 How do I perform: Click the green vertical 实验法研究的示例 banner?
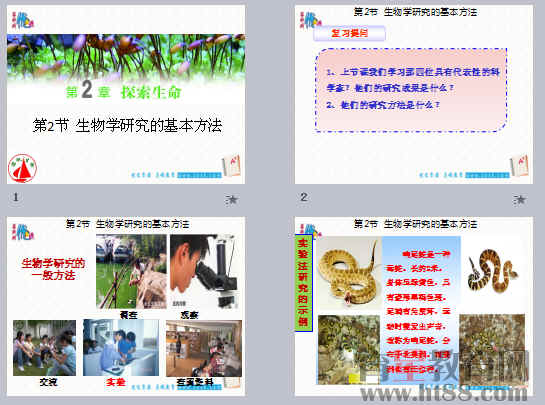click(x=303, y=283)
